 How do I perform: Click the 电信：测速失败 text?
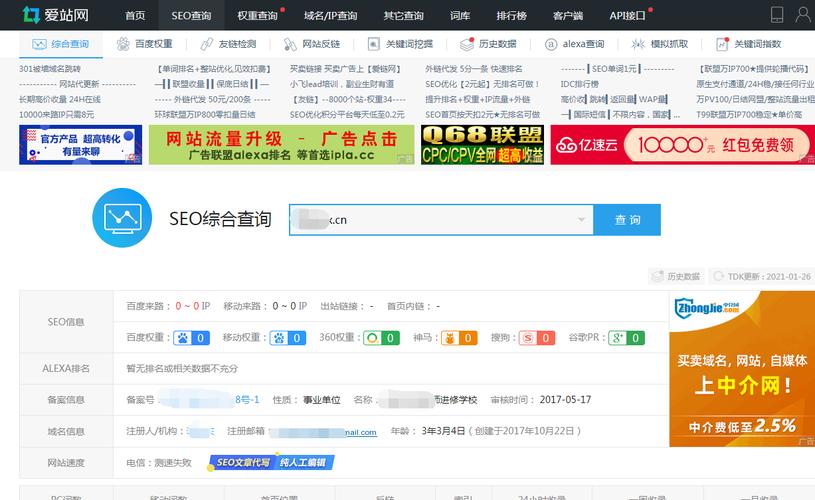pos(159,463)
